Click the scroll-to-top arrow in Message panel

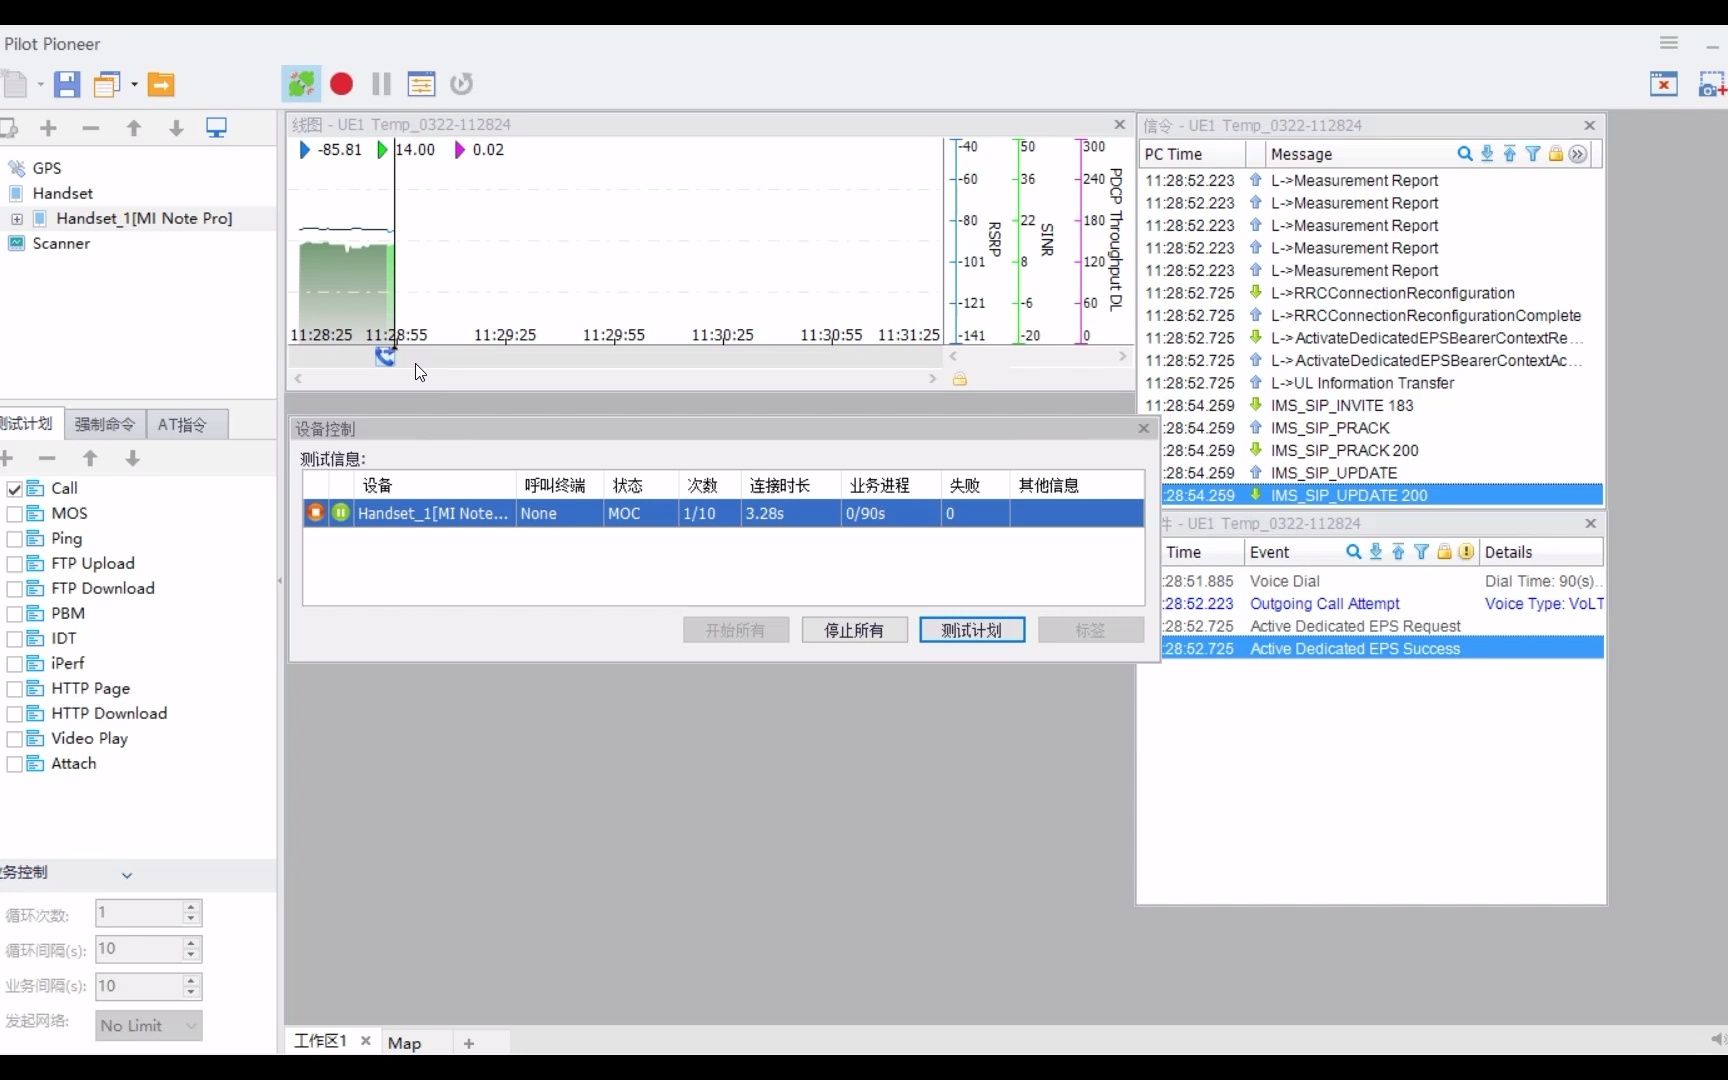point(1510,154)
